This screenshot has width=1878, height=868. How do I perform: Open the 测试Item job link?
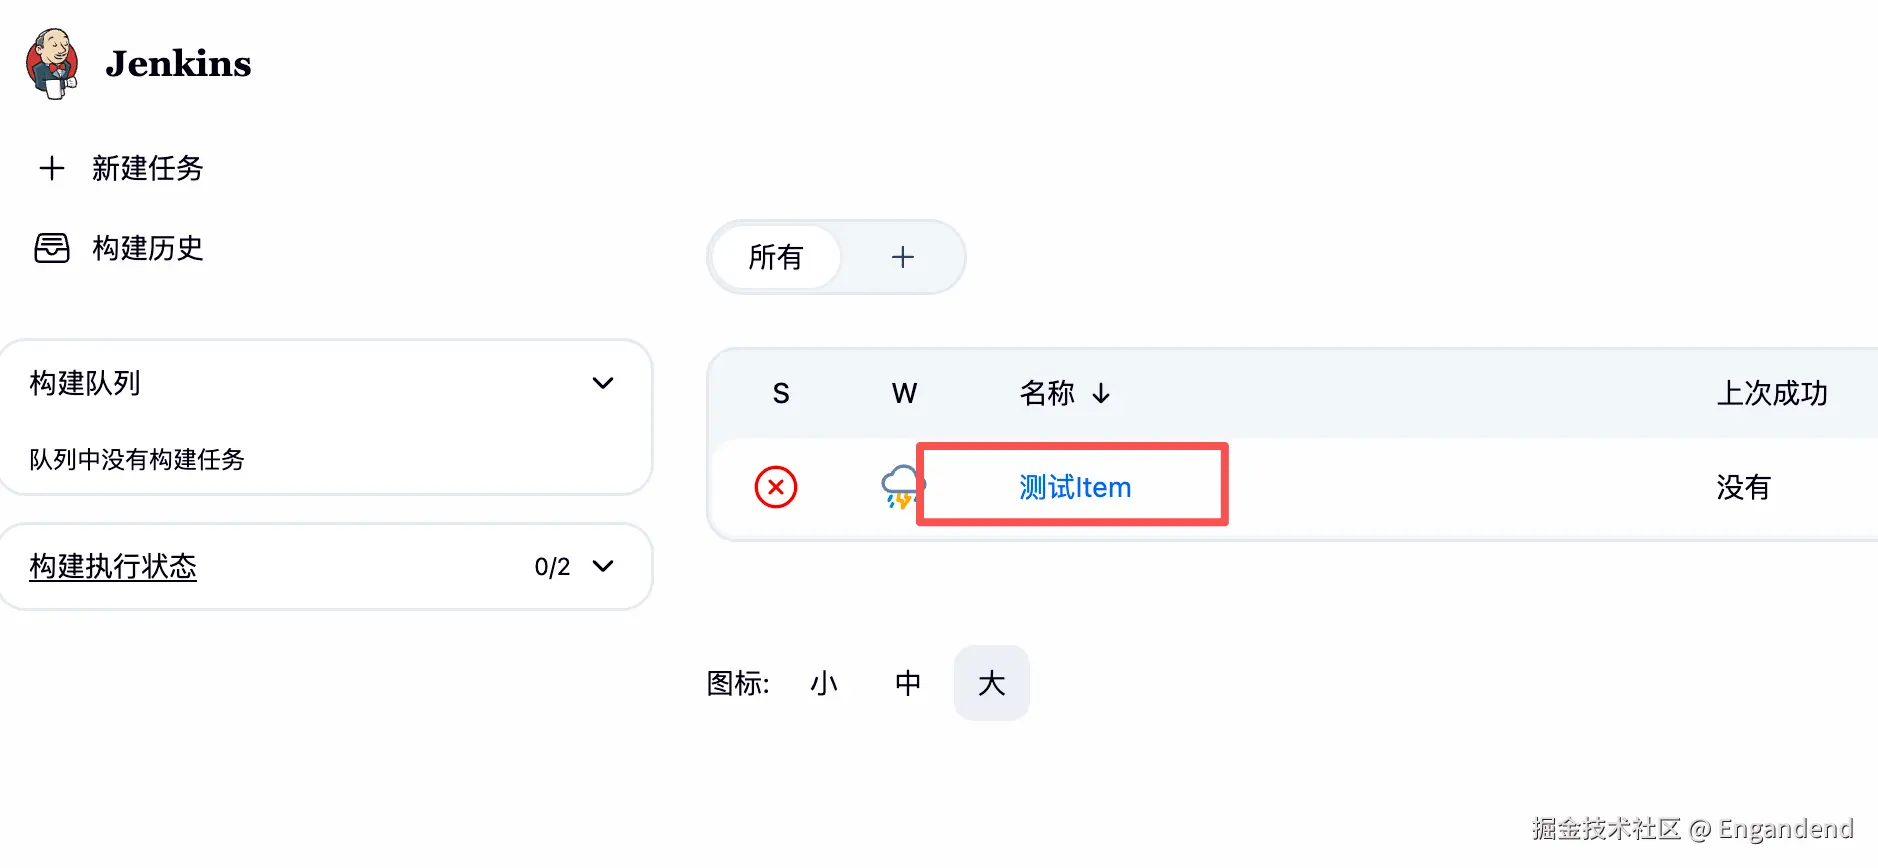(x=1075, y=488)
